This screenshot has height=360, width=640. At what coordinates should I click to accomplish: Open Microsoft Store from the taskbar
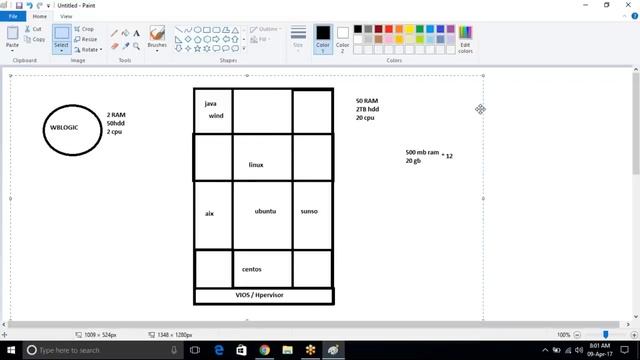242,350
